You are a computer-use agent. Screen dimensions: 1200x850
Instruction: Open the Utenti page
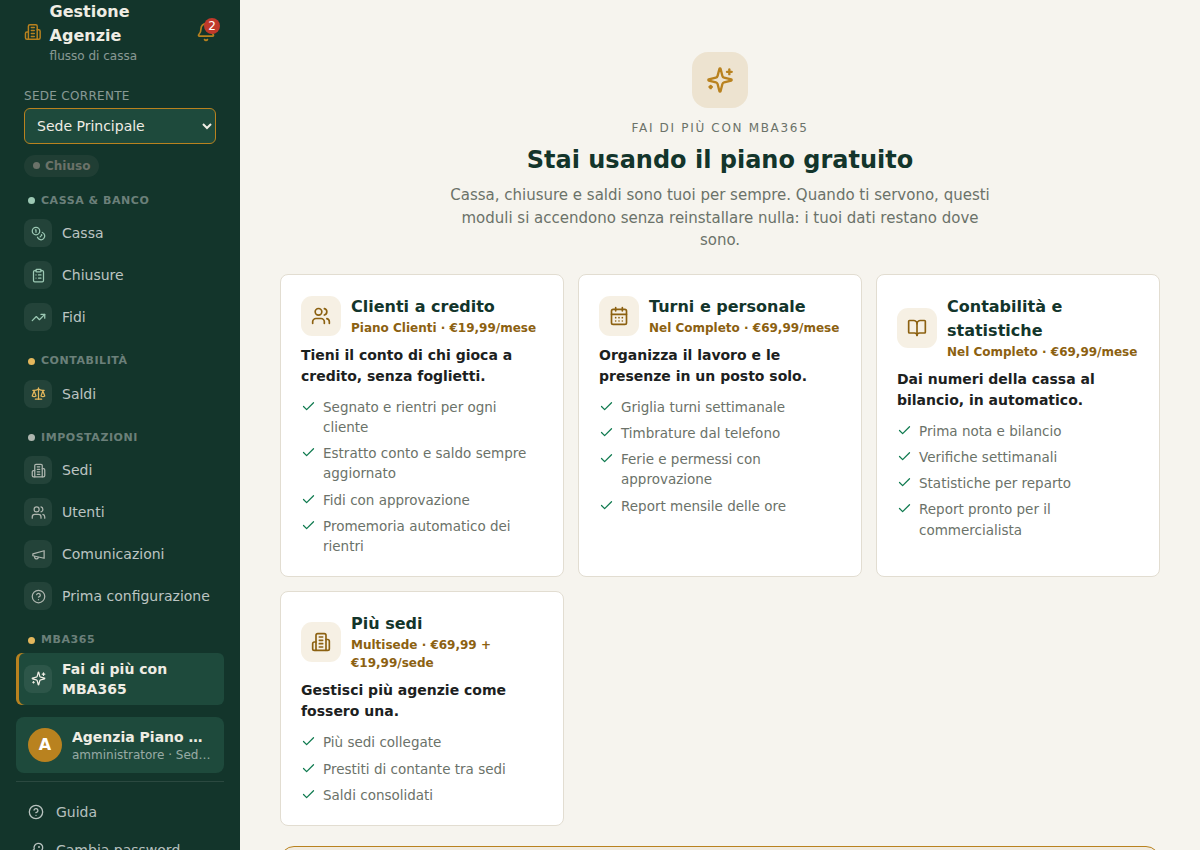point(120,512)
